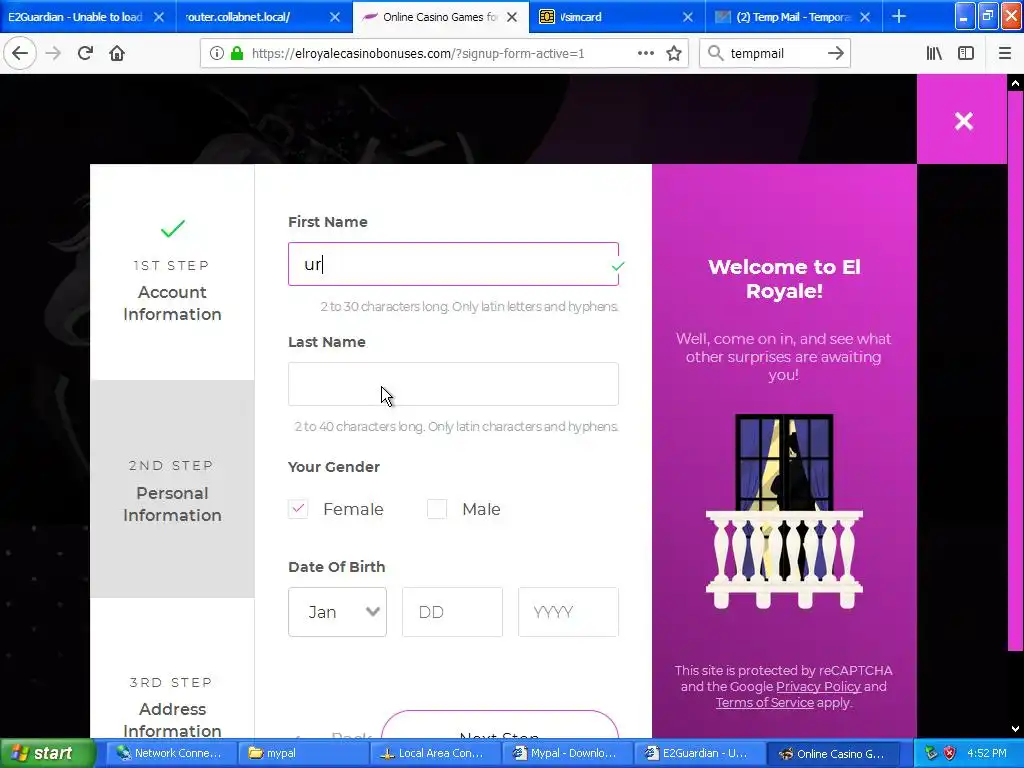1024x768 pixels.
Task: Open the Firefox hamburger menu
Action: click(1004, 53)
